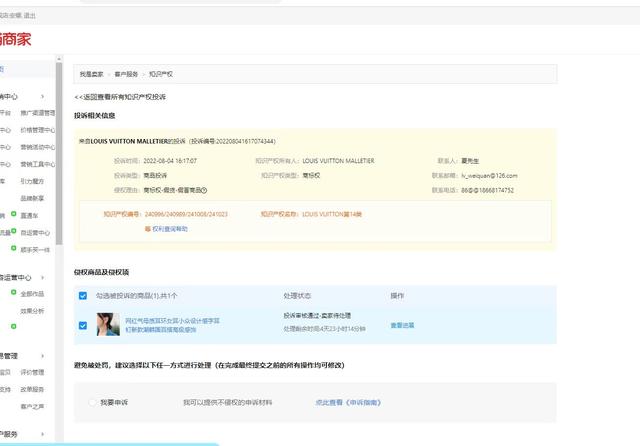This screenshot has height=446, width=640.
Task: Toggle the checkbox for the listed product
Action: click(x=83, y=324)
